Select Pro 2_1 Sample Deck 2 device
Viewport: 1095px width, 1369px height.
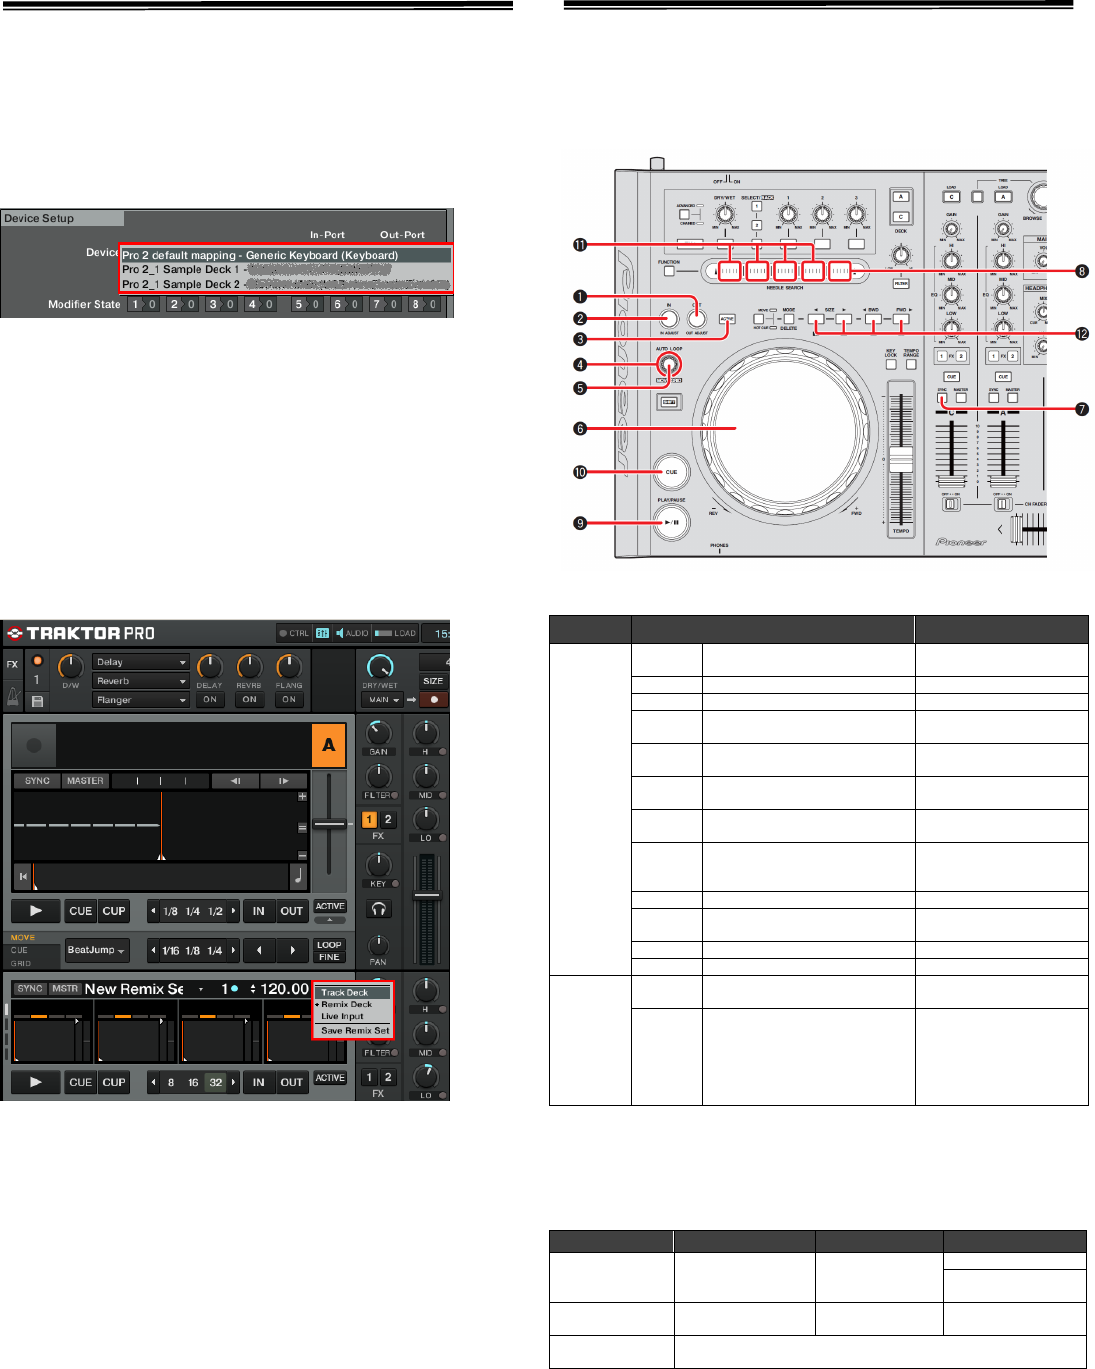click(286, 284)
